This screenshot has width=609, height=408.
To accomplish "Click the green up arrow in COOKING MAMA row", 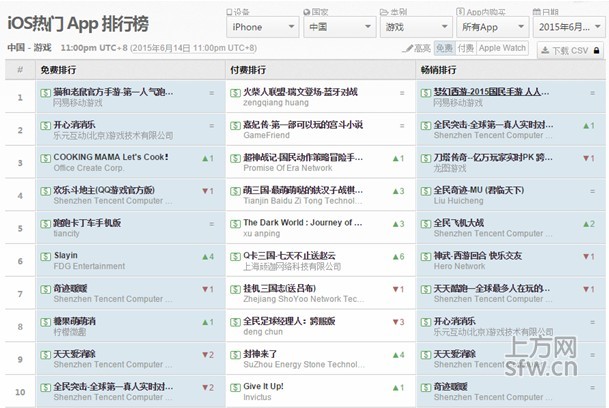I will click(x=205, y=158).
